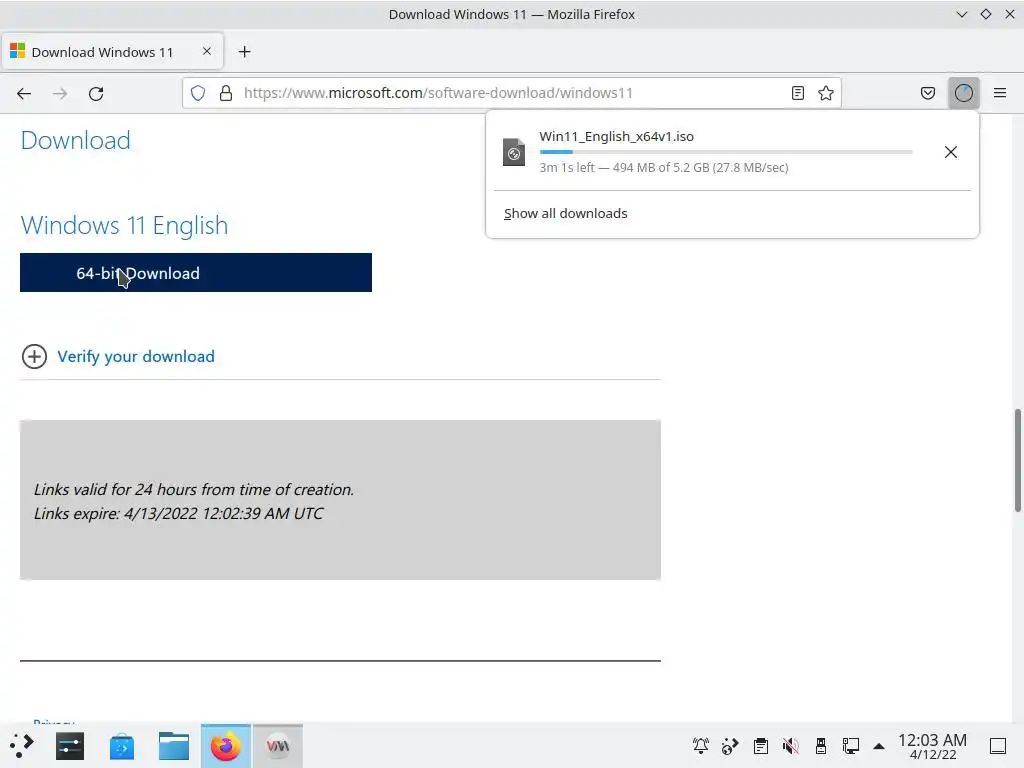Screen dimensions: 1024x768
Task: Click the download progress bar
Action: pos(726,152)
